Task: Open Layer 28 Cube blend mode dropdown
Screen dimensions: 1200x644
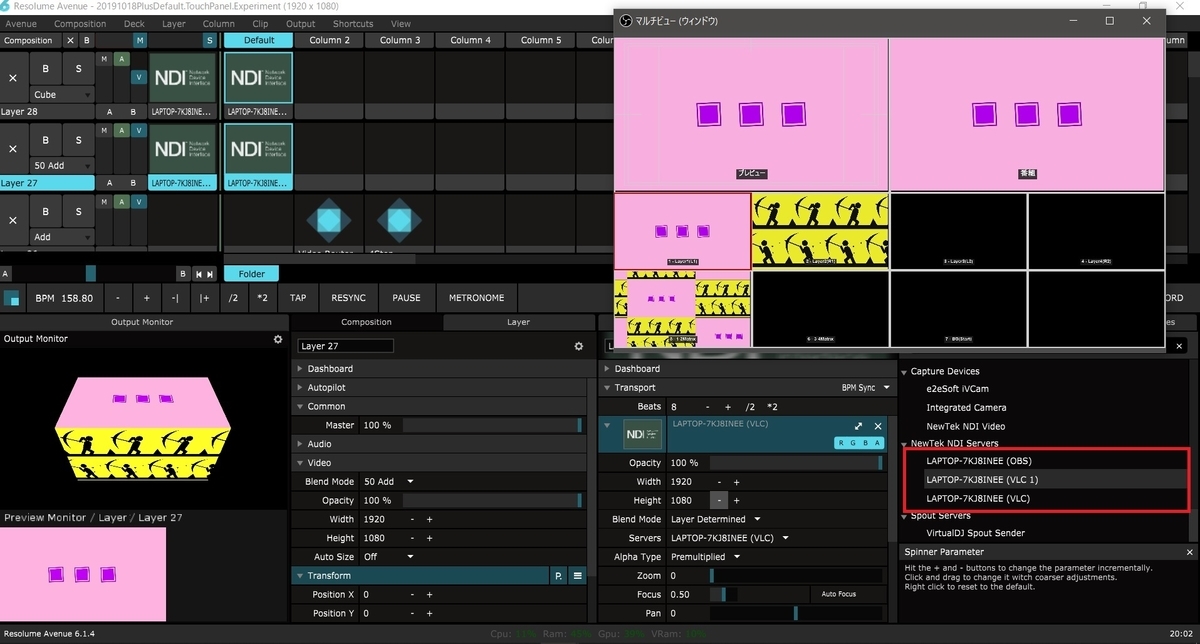Action: pos(62,94)
